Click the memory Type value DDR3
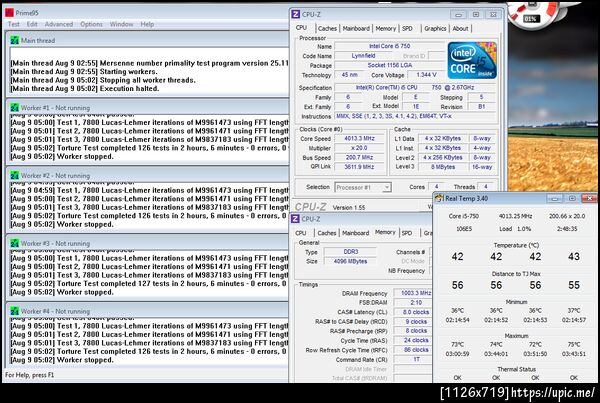 [x=350, y=251]
